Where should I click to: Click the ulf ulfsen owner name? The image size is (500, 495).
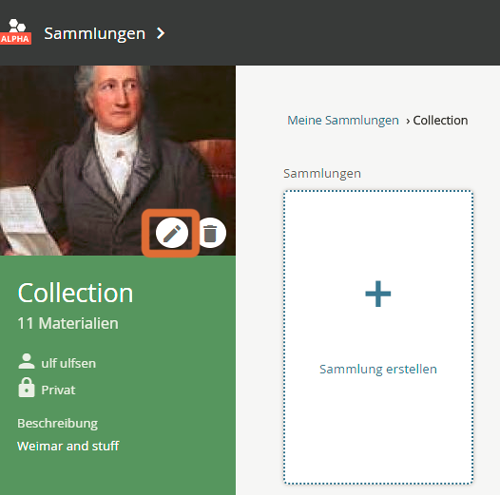click(68, 363)
